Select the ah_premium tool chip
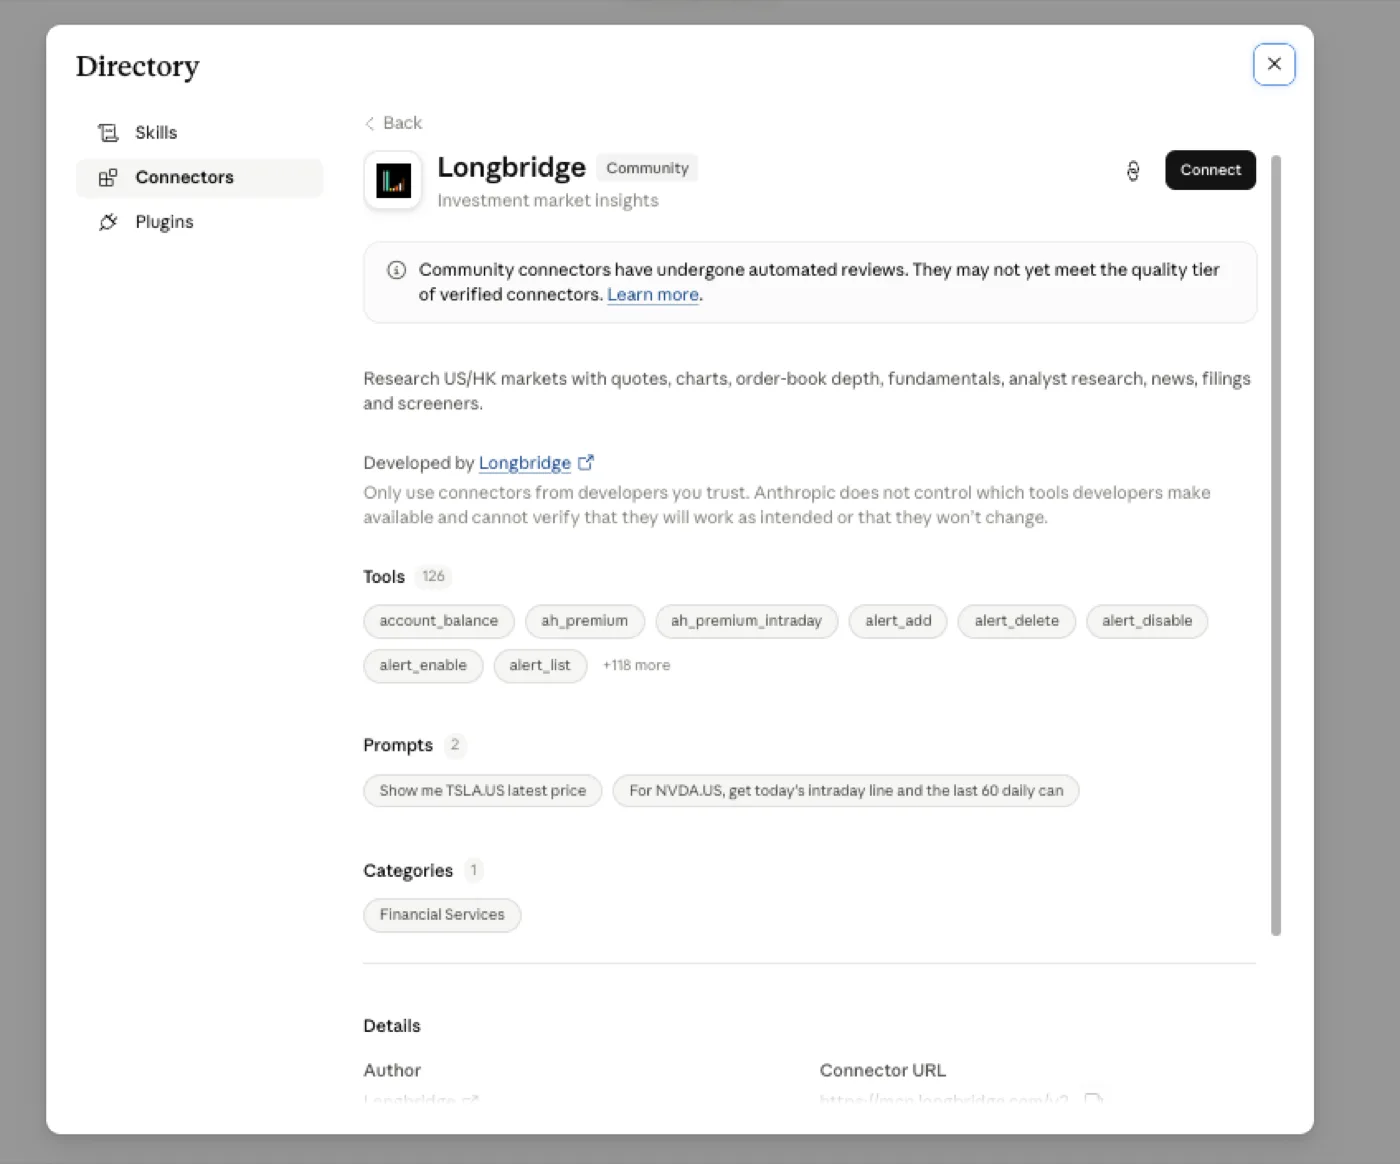The image size is (1400, 1164). tap(585, 621)
